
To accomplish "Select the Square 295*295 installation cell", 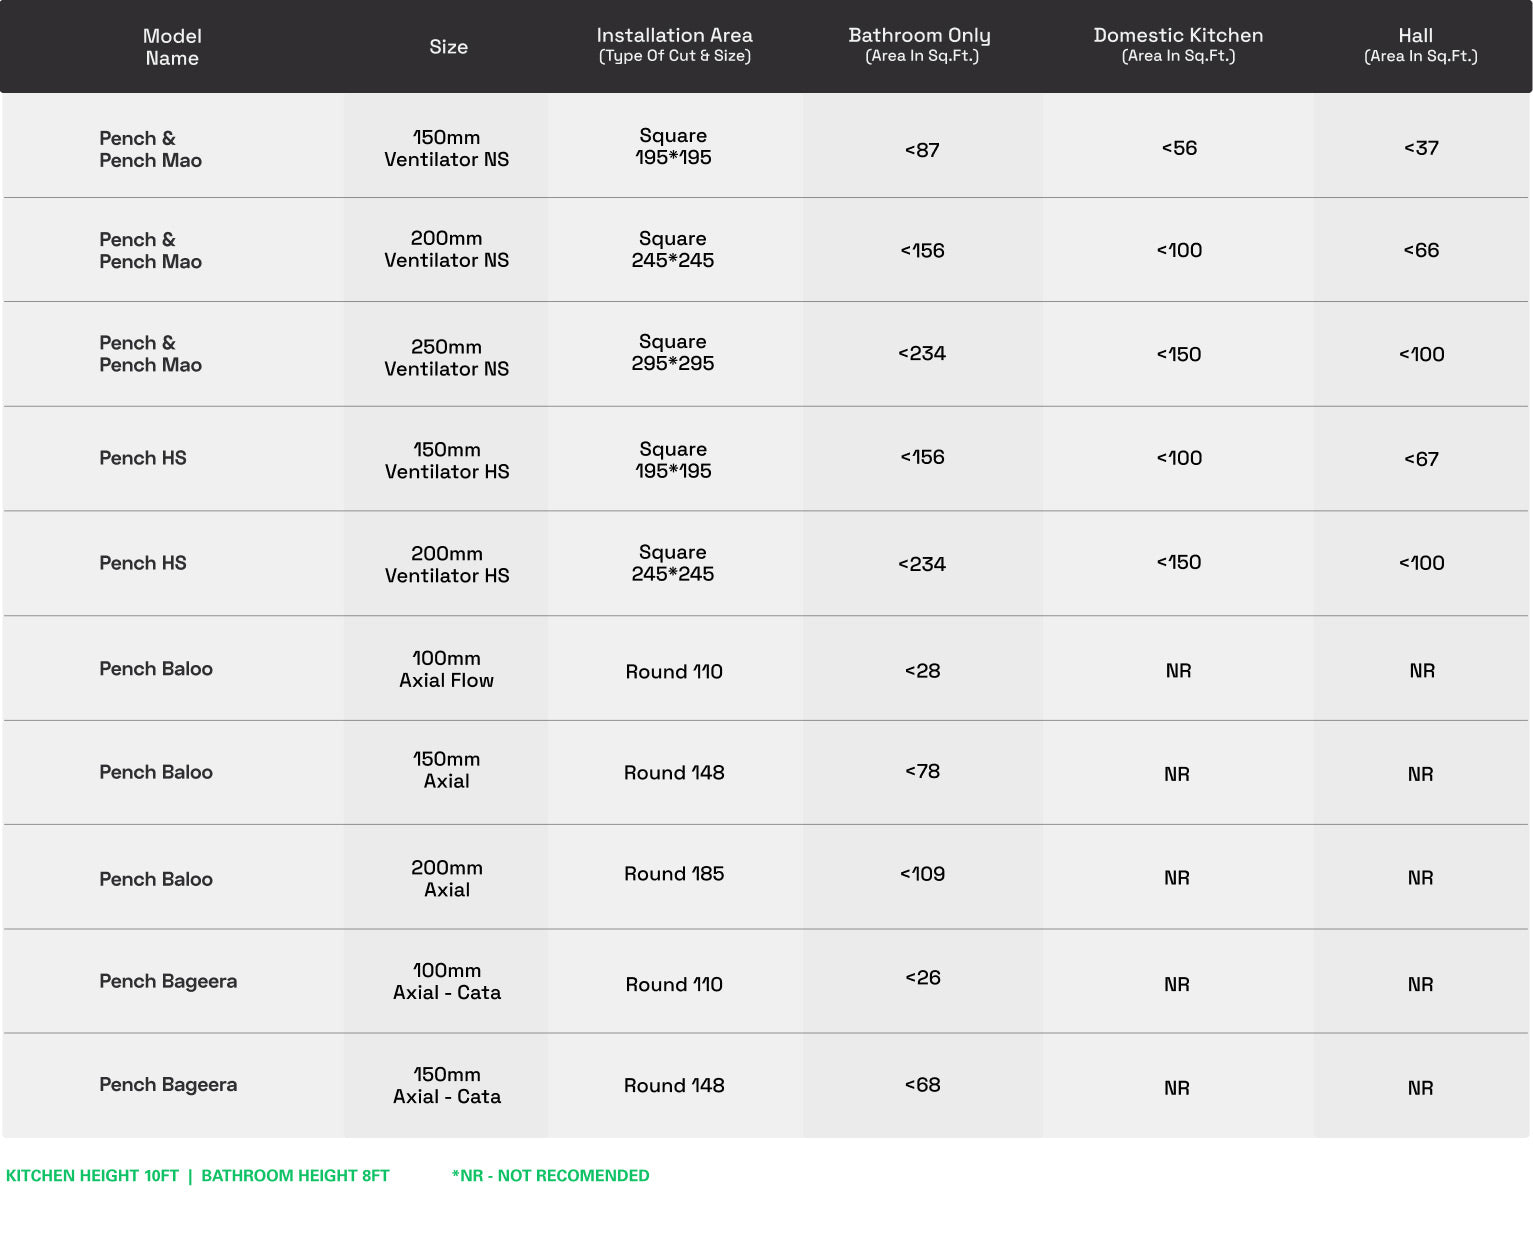I will click(673, 352).
